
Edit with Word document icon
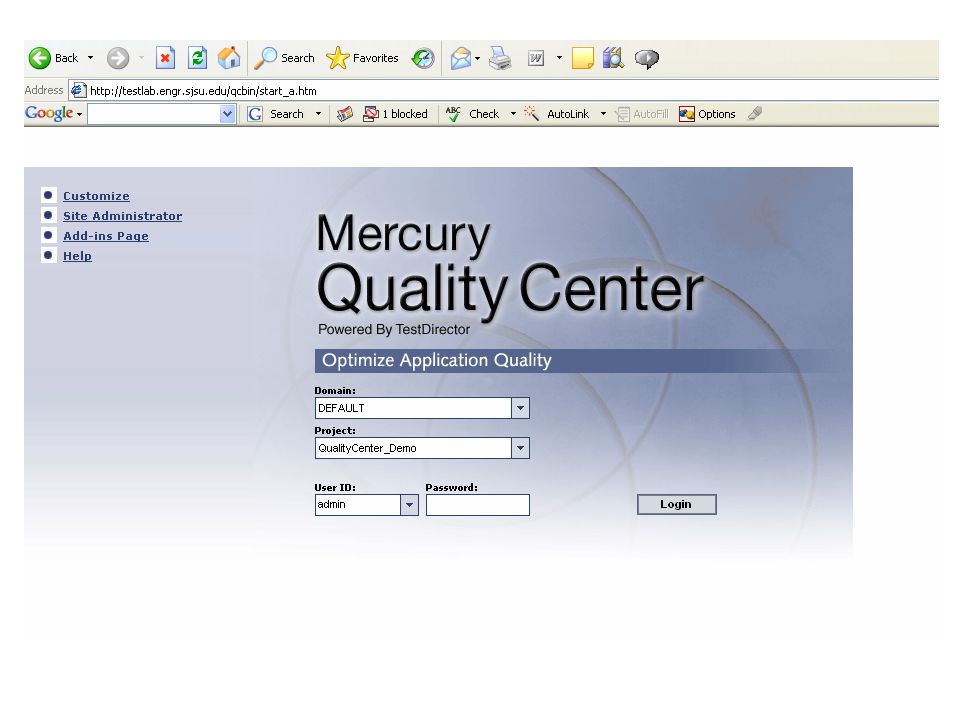pyautogui.click(x=536, y=59)
